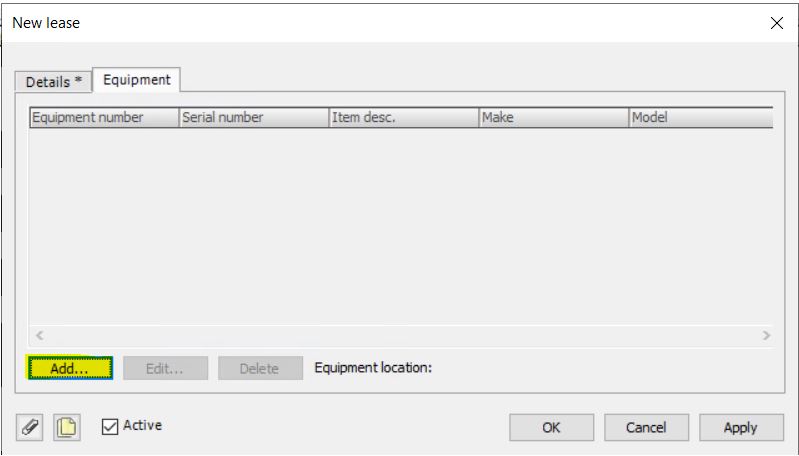
Task: Sort by Serial number column header
Action: click(254, 117)
